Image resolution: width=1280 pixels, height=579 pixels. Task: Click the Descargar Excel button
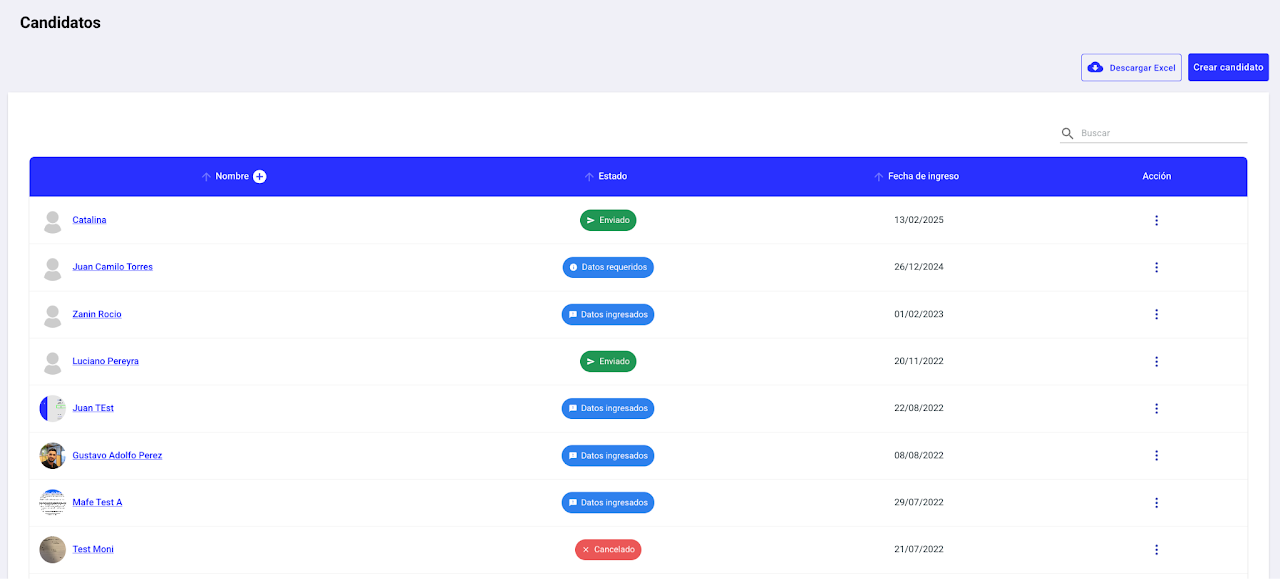pos(1131,67)
